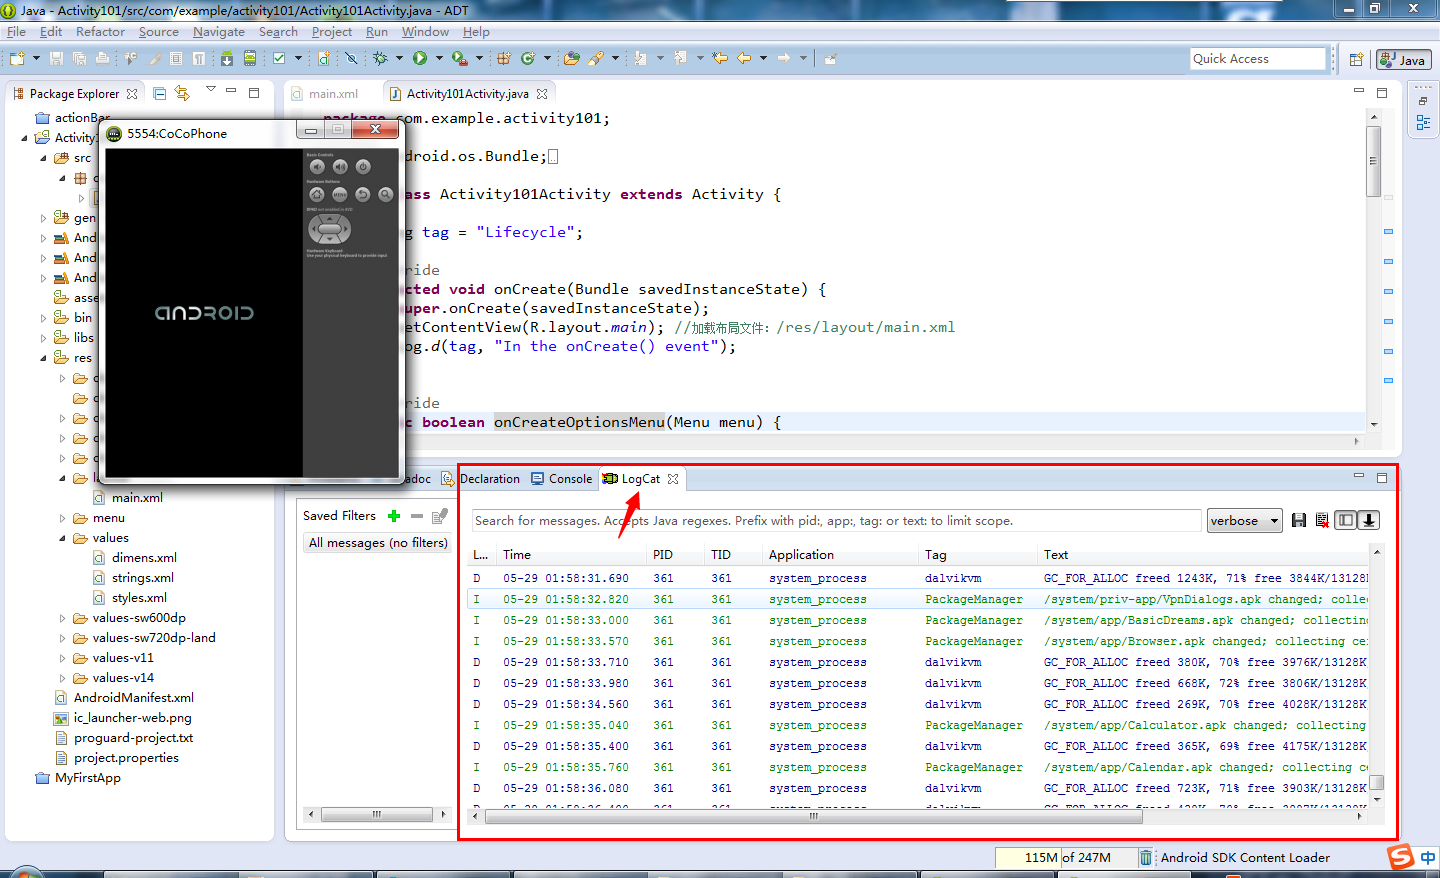Viewport: 1440px width, 878px height.
Task: Click the Last Edit Location arrow icon
Action: click(x=720, y=58)
